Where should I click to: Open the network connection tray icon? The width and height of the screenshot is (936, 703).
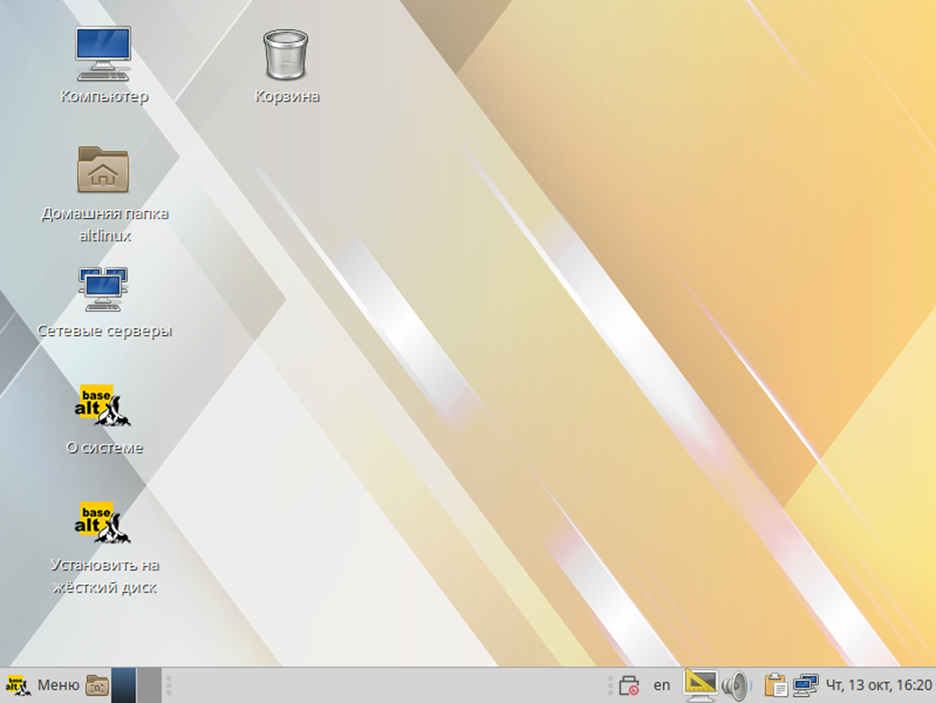805,685
